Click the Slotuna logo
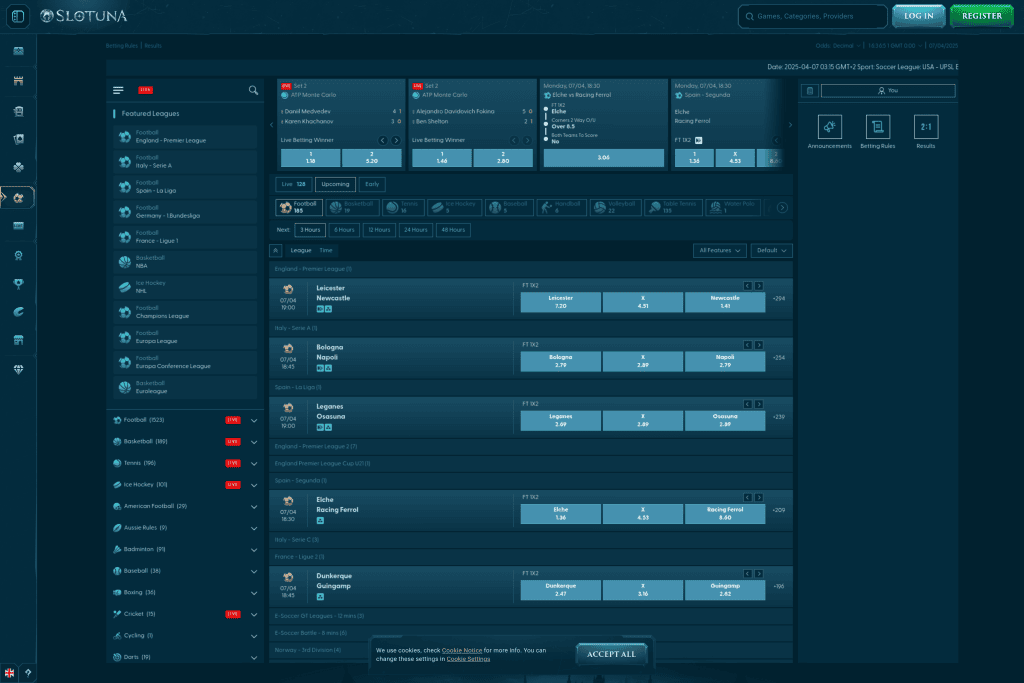The height and width of the screenshot is (683, 1024). (x=84, y=16)
